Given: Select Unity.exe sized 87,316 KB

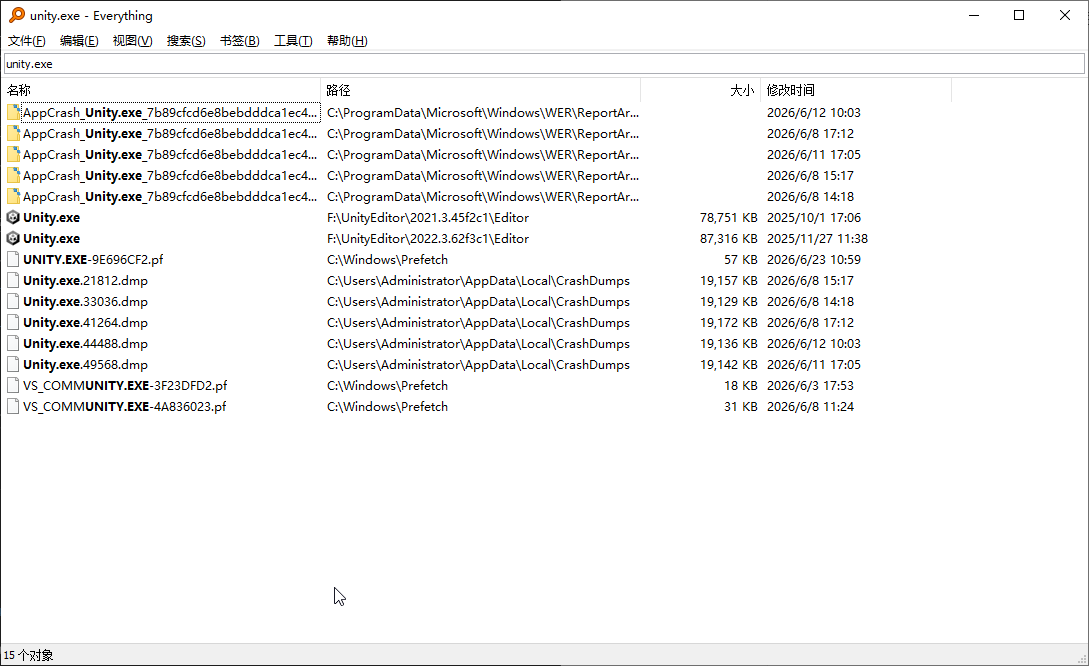Looking at the screenshot, I should coord(51,238).
